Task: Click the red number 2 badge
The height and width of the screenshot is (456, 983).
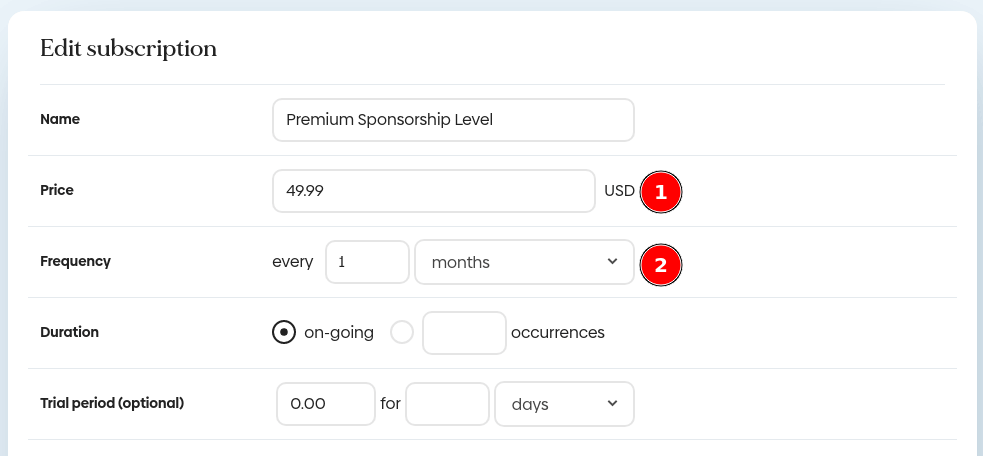Action: point(661,266)
